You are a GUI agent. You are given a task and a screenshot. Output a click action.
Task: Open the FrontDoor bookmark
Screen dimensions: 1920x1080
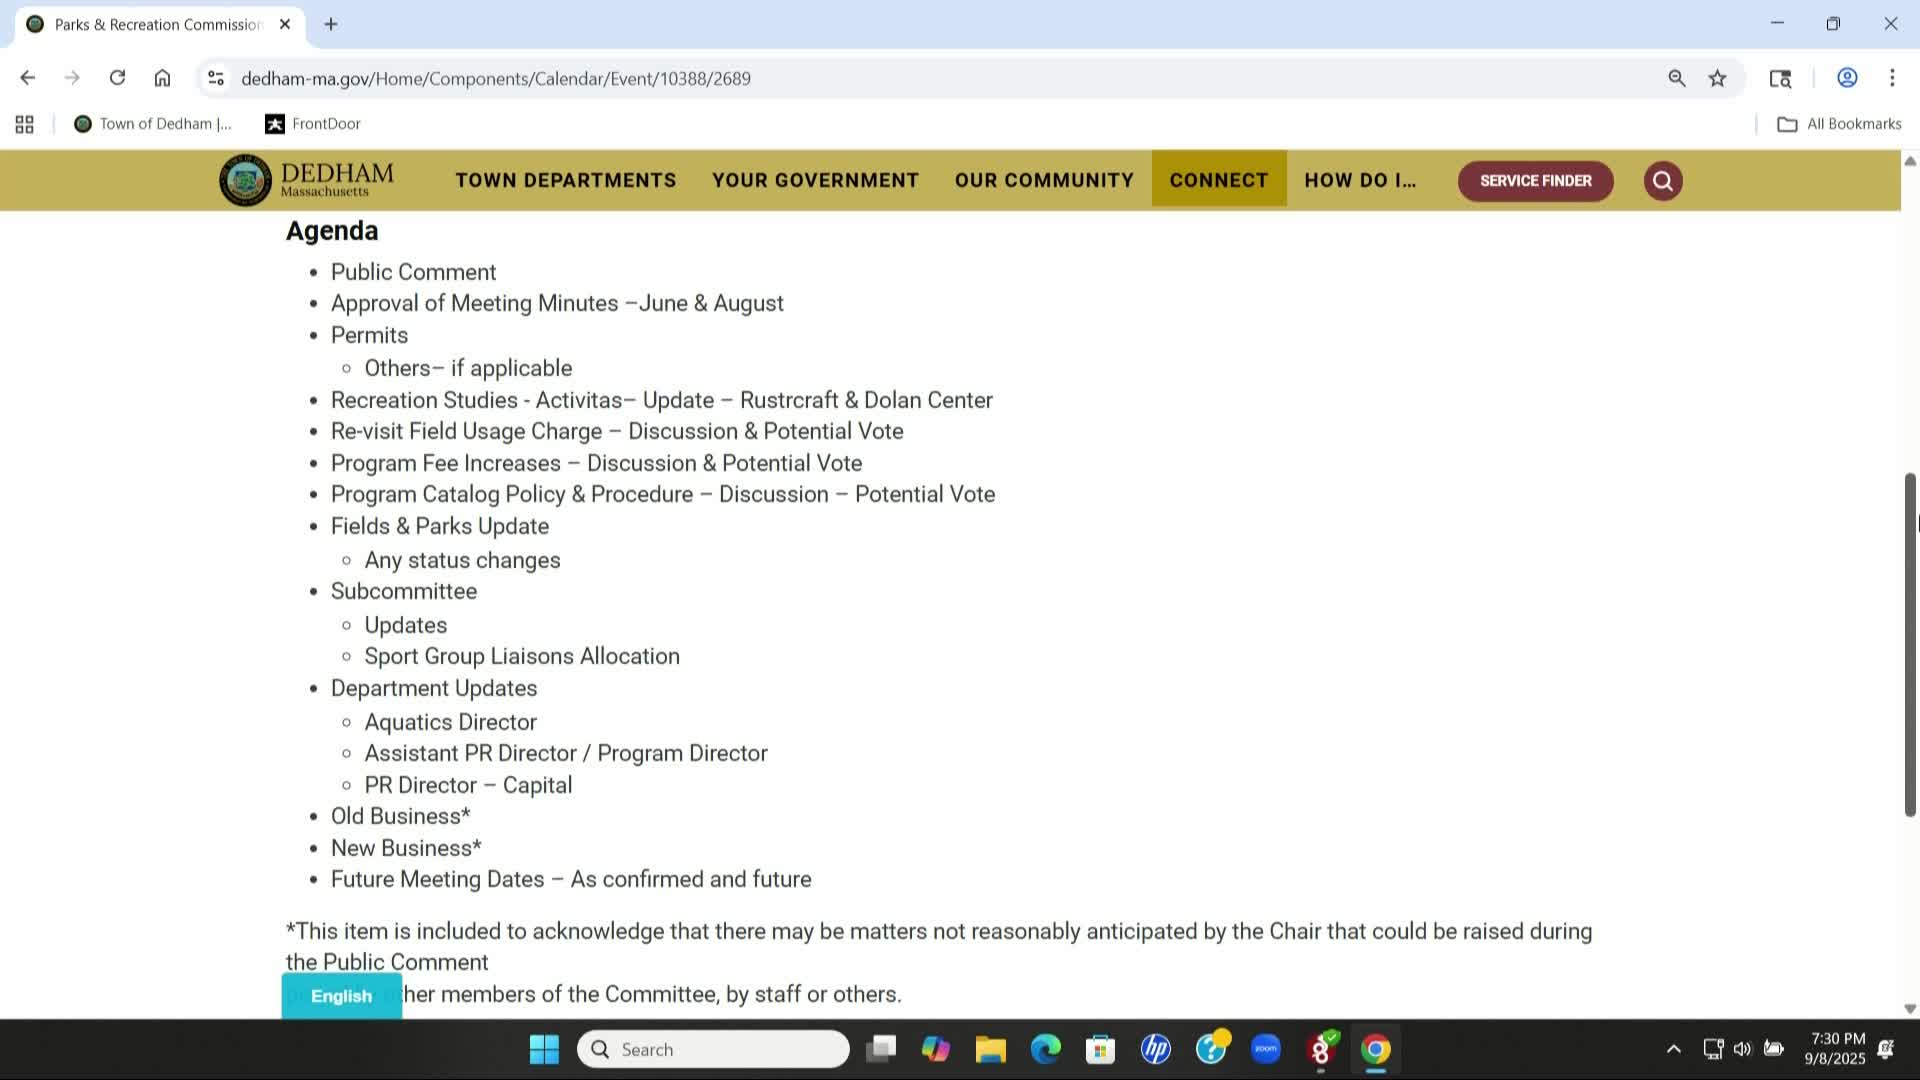312,124
